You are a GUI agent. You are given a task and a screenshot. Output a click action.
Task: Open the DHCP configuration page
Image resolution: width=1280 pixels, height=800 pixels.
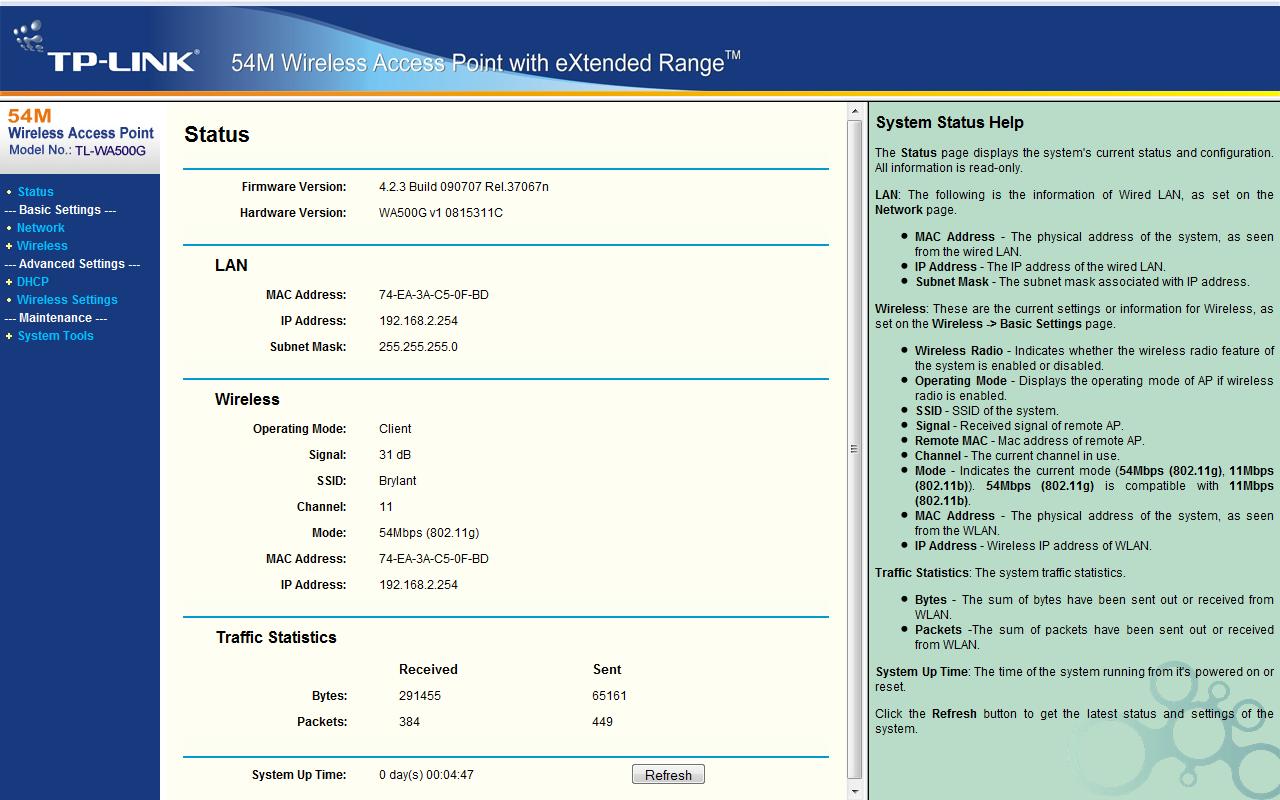click(33, 281)
